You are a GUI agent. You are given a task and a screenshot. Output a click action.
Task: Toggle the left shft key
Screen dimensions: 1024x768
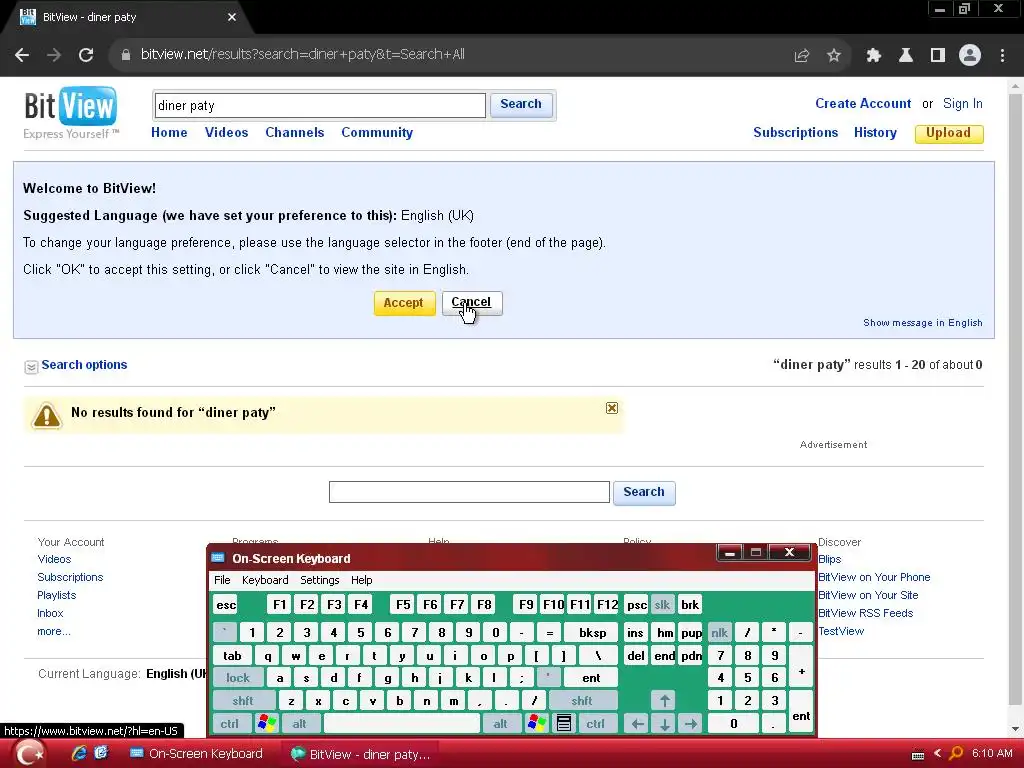pos(243,701)
